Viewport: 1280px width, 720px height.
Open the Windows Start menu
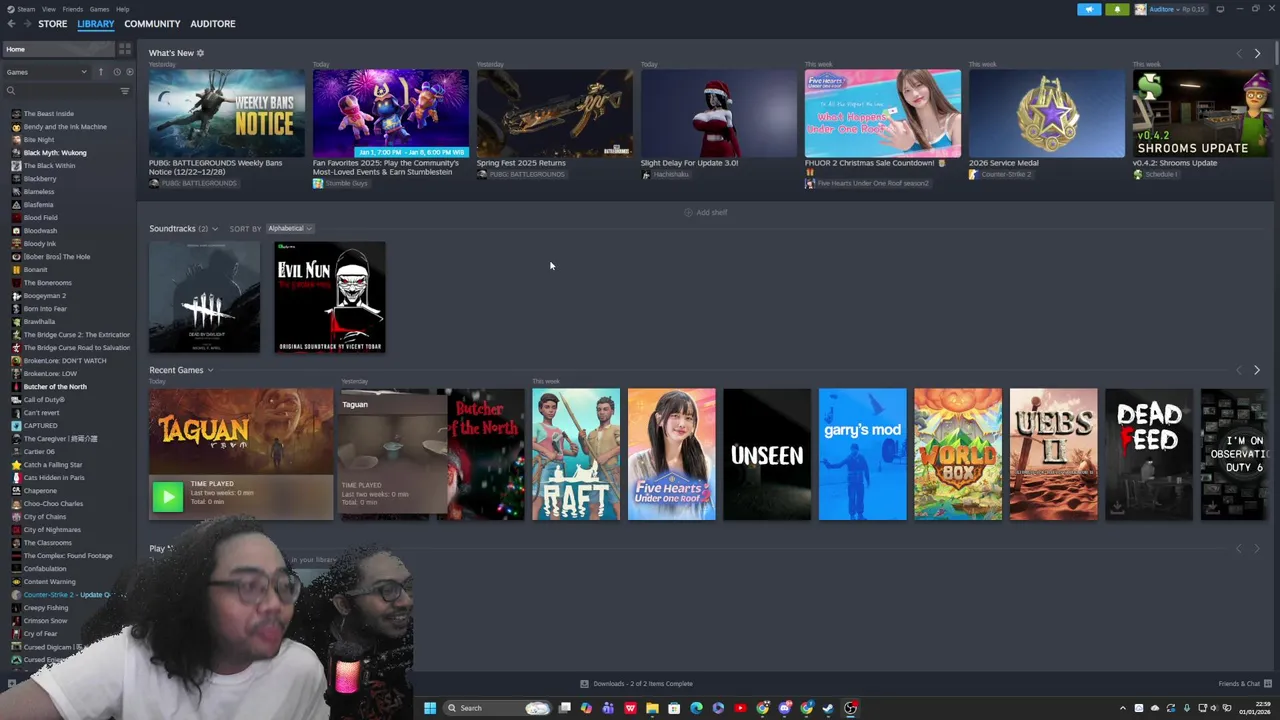pyautogui.click(x=430, y=708)
